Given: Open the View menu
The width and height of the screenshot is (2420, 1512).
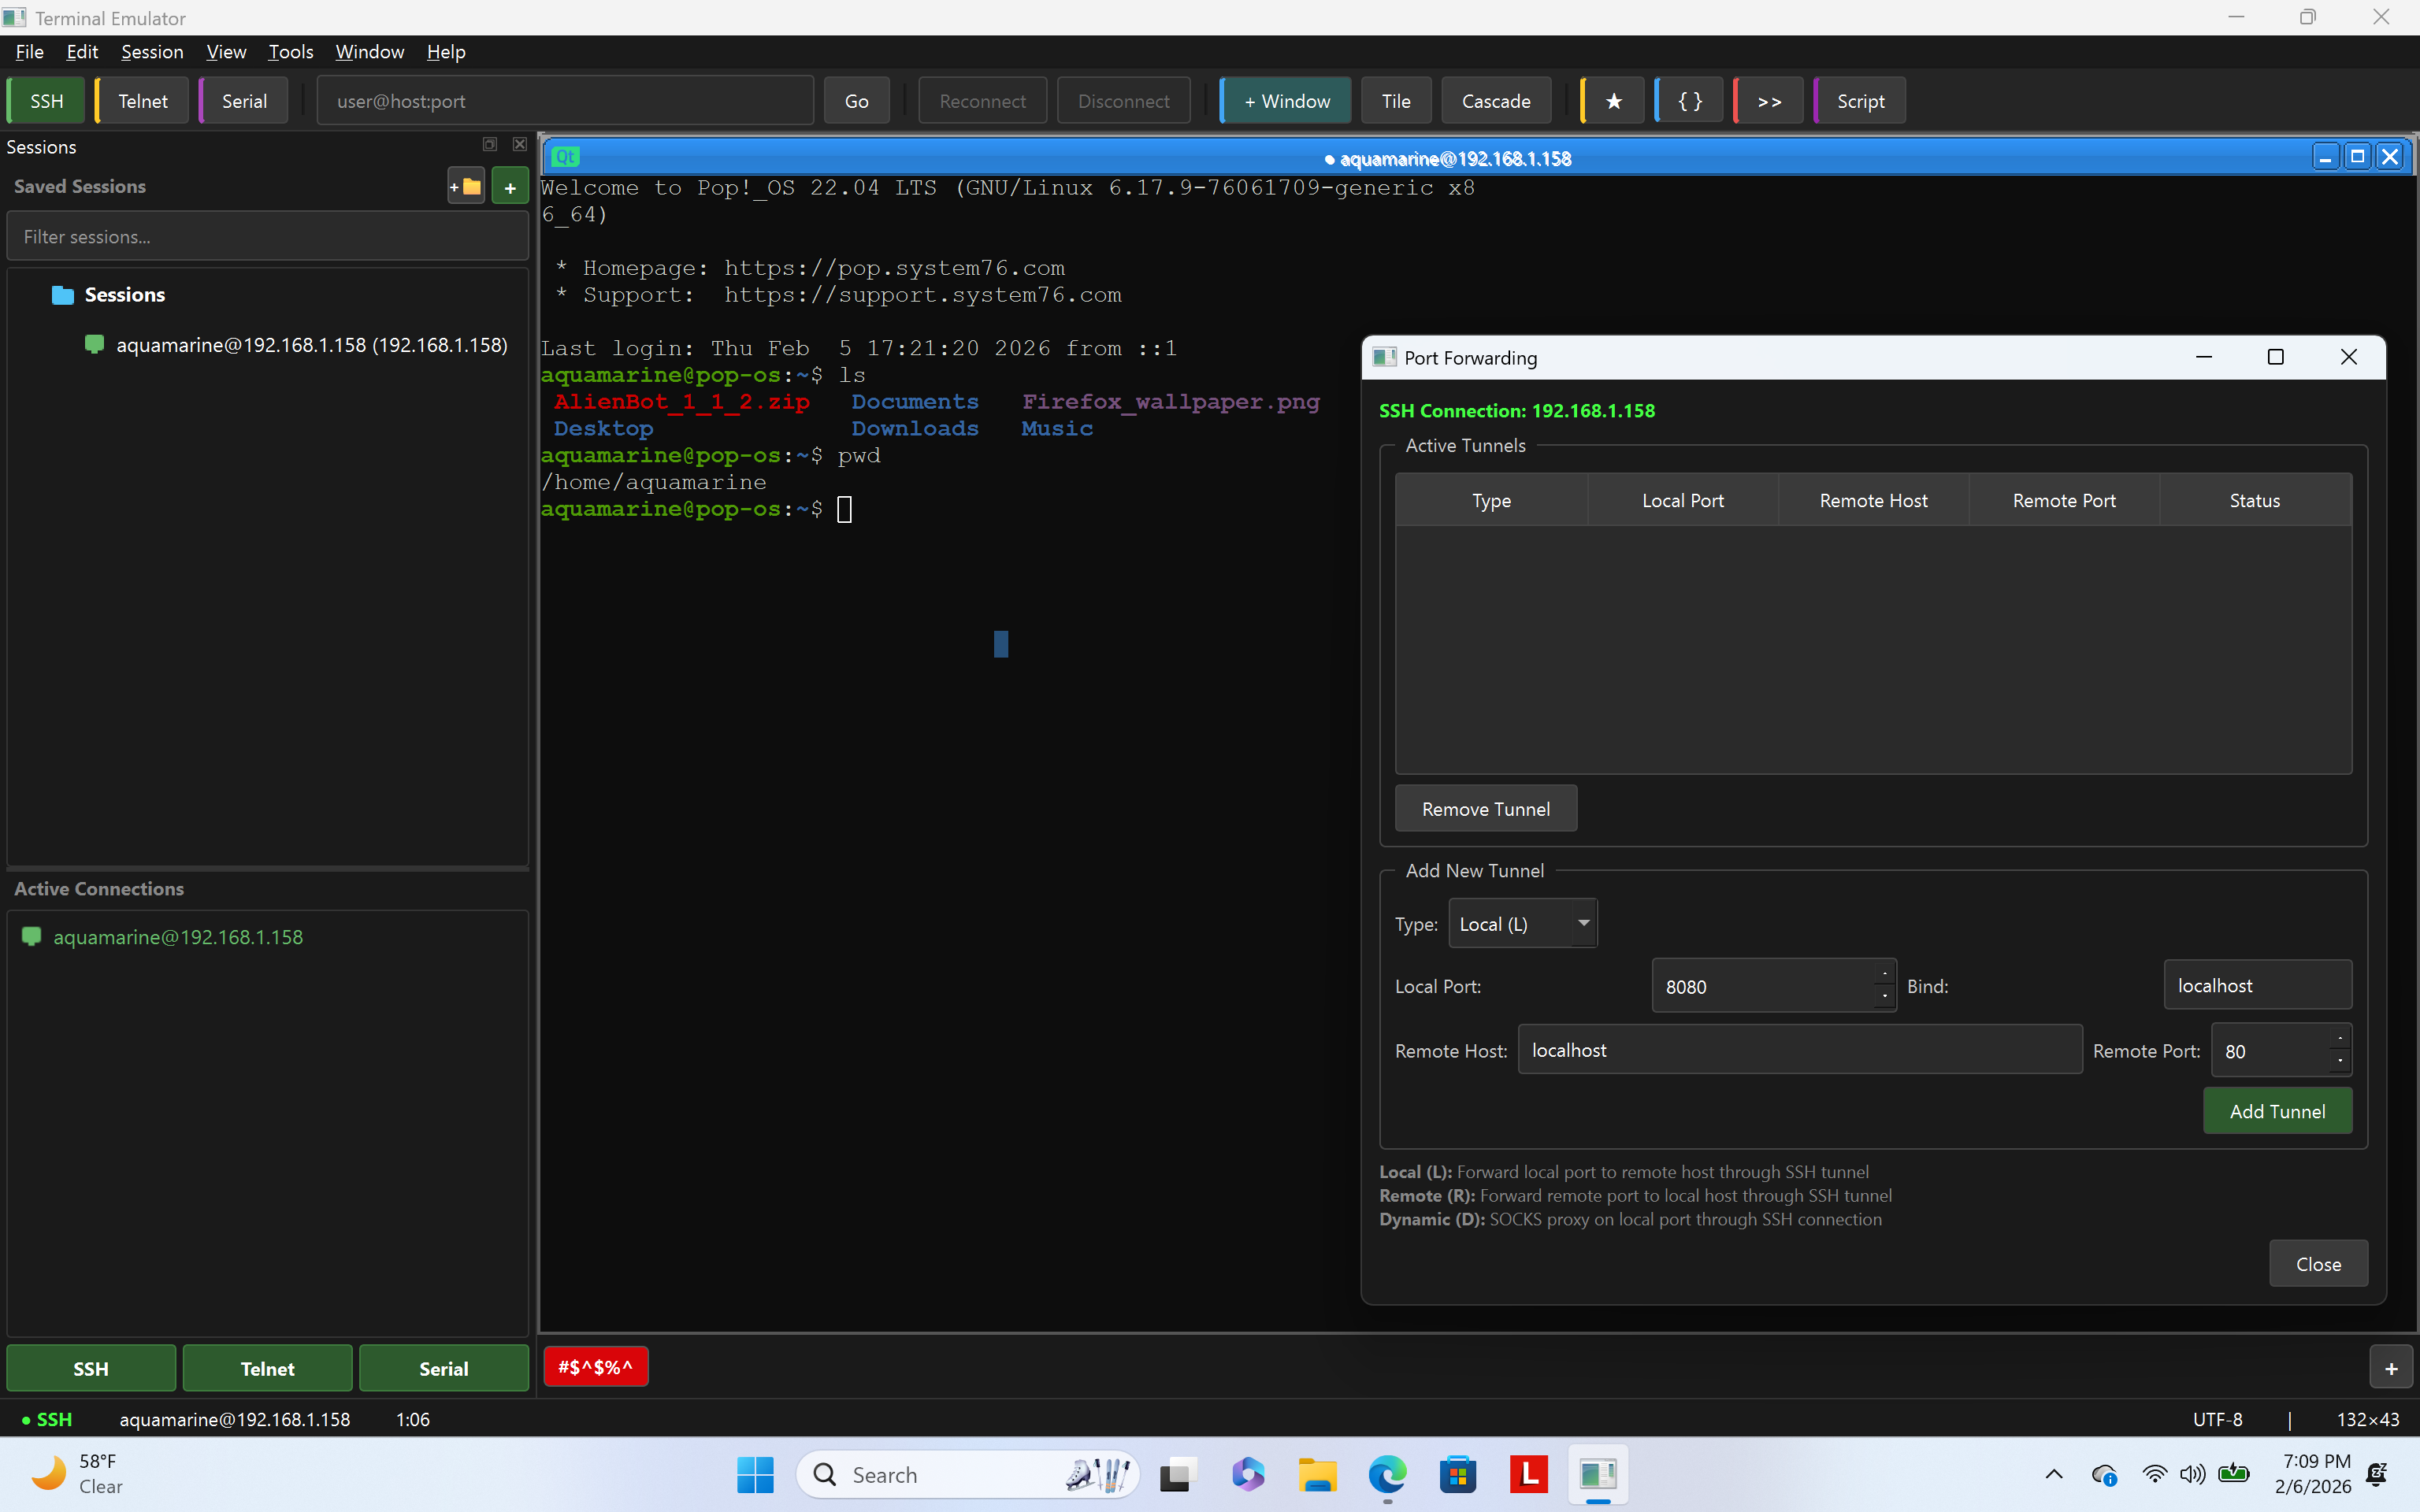Looking at the screenshot, I should [x=226, y=52].
